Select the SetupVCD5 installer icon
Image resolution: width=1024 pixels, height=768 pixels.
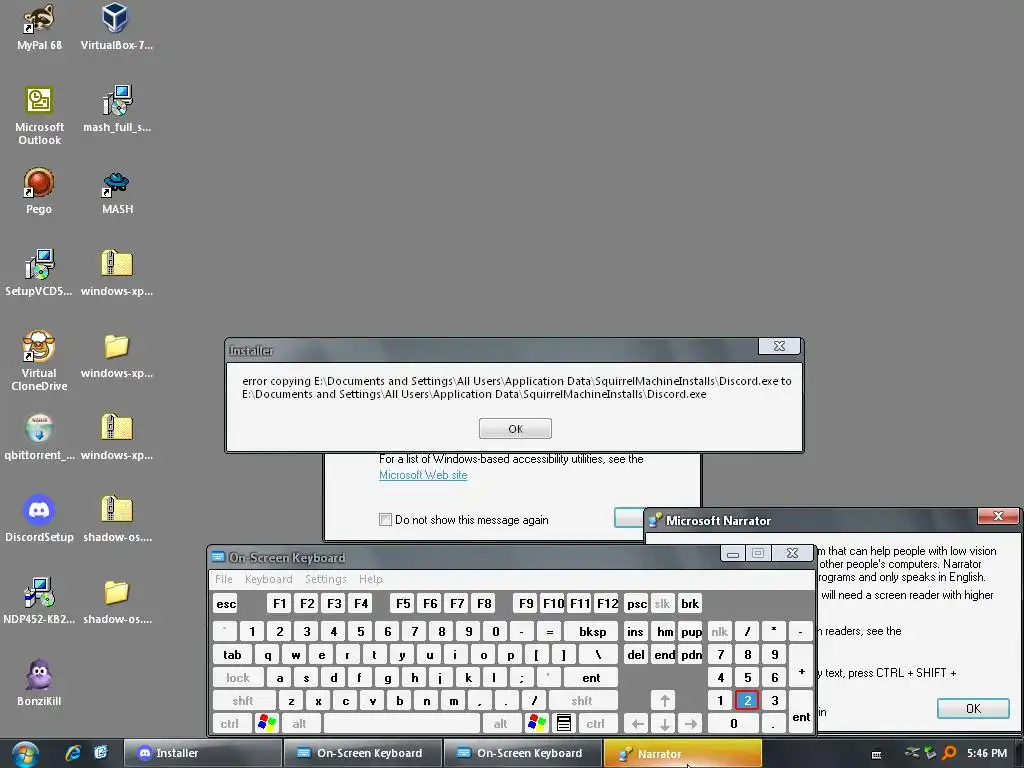click(39, 272)
